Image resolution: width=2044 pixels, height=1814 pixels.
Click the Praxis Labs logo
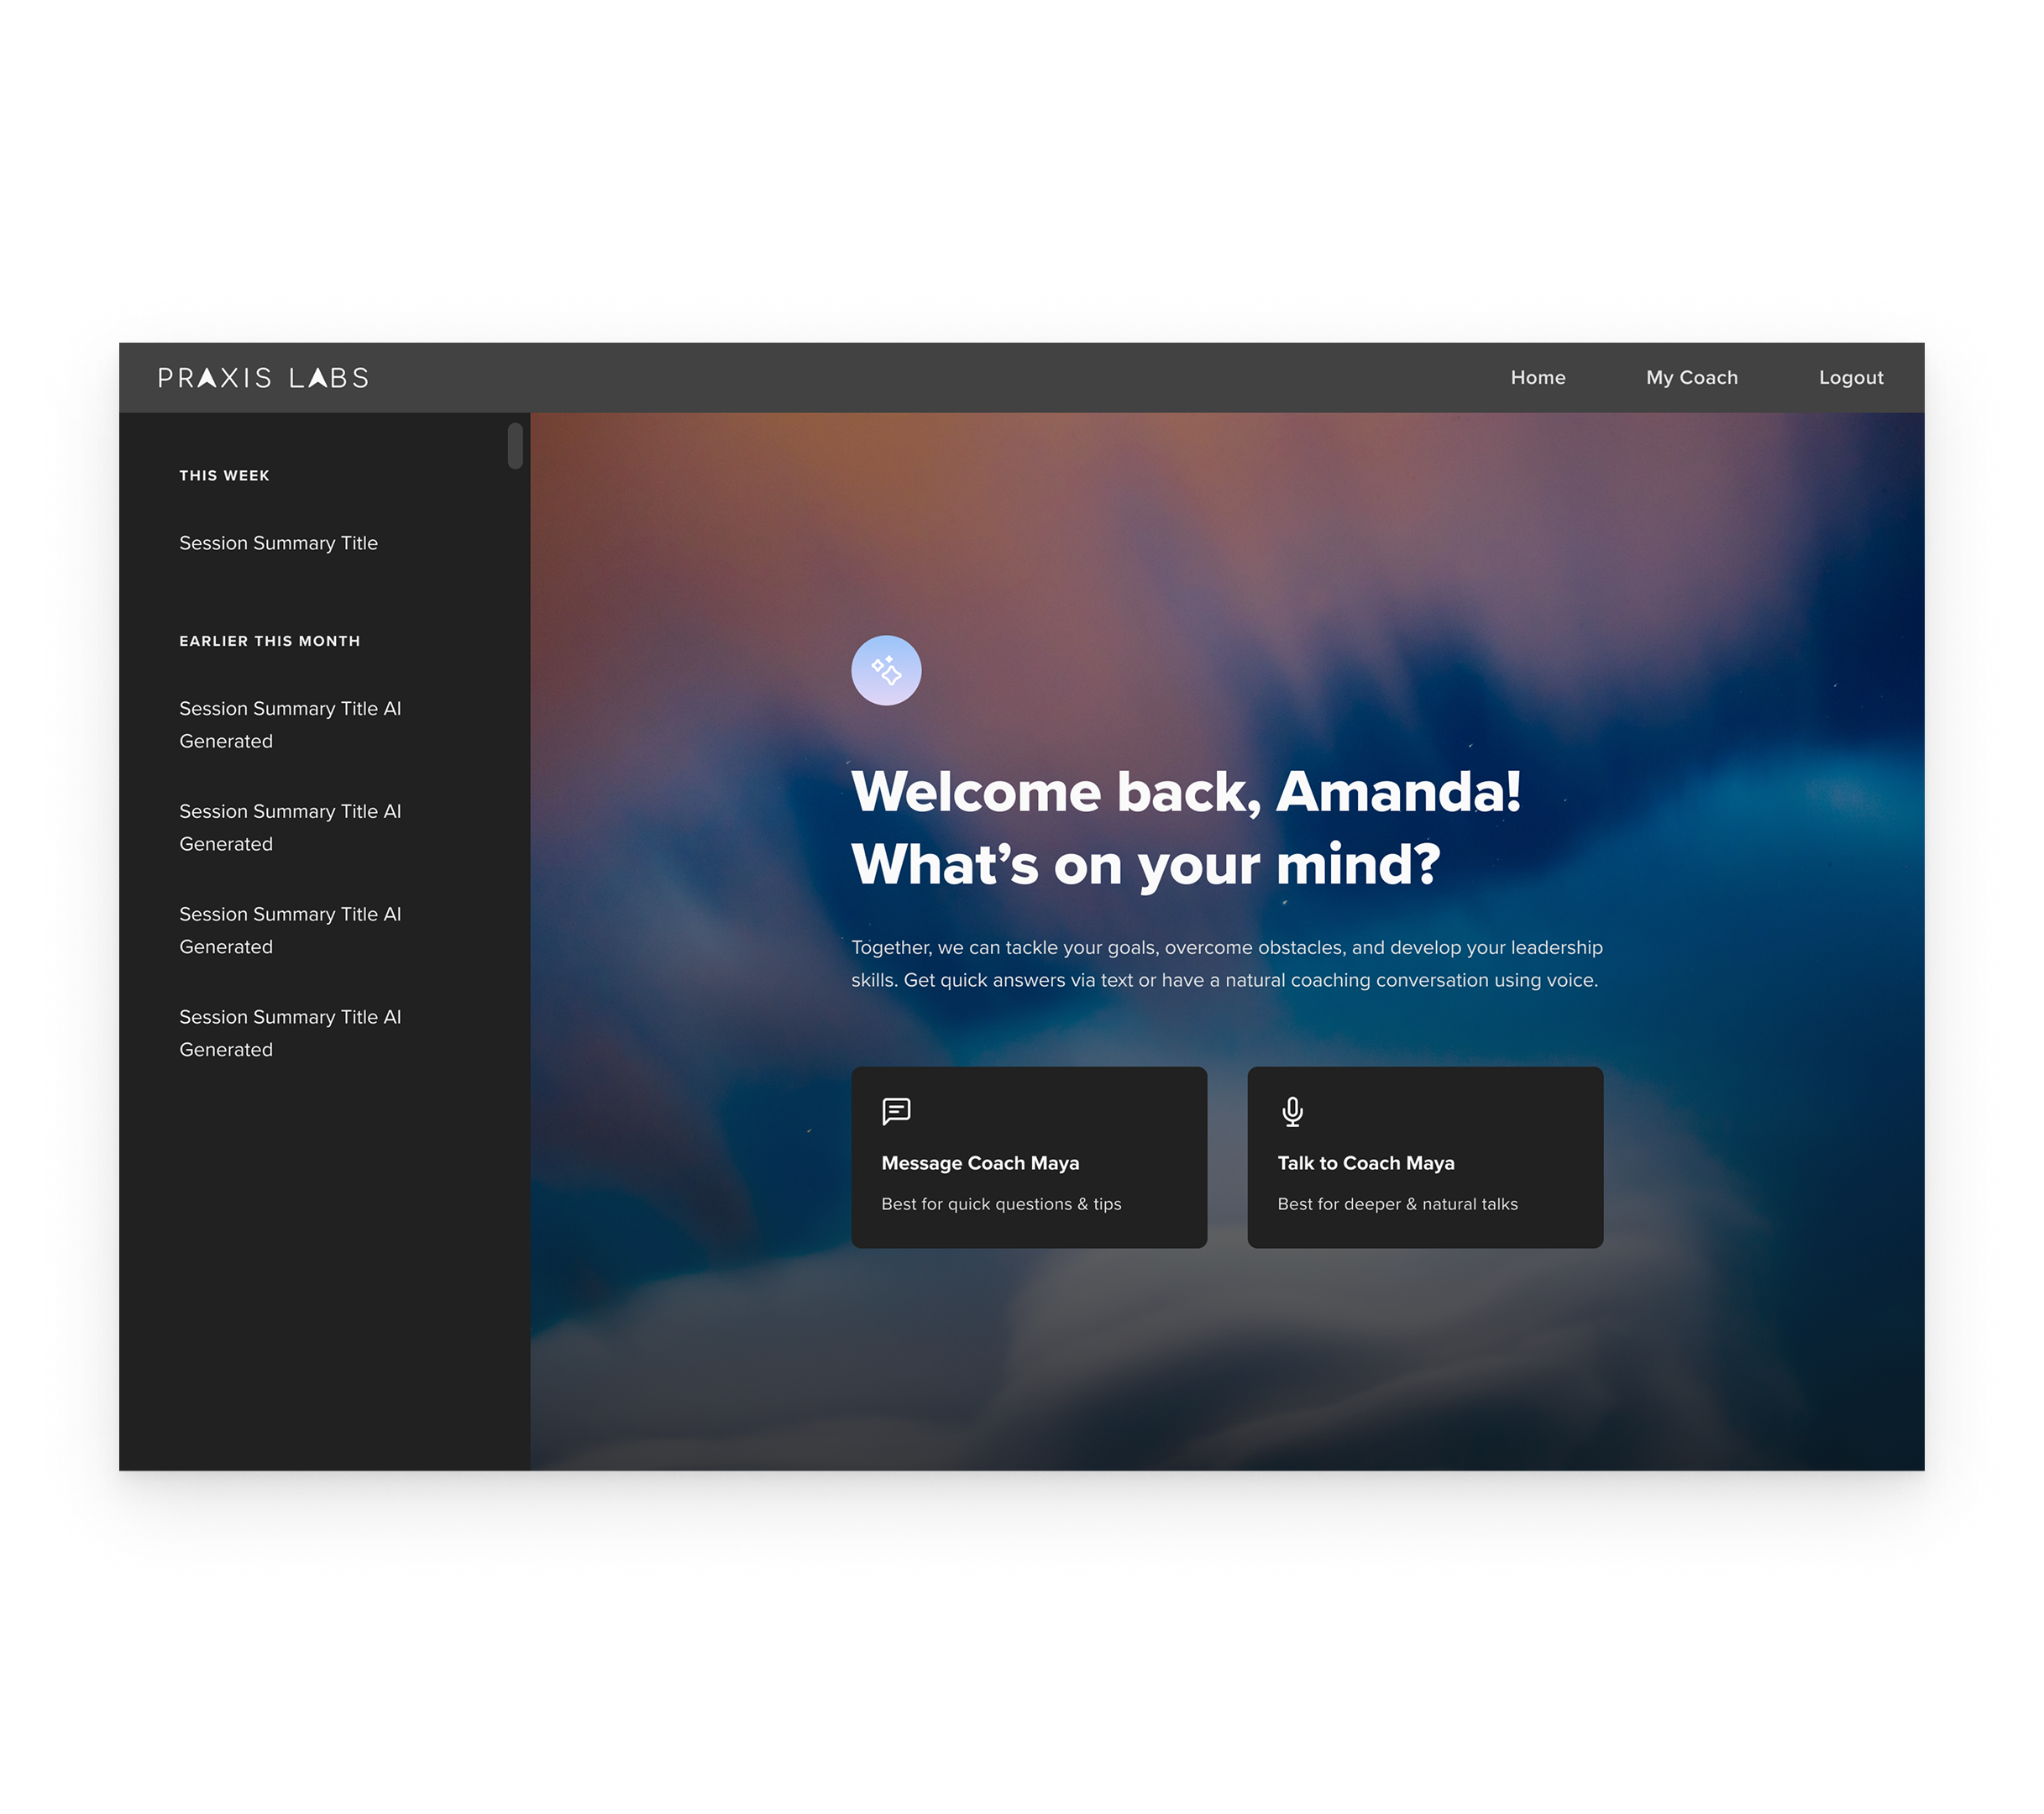(x=263, y=378)
